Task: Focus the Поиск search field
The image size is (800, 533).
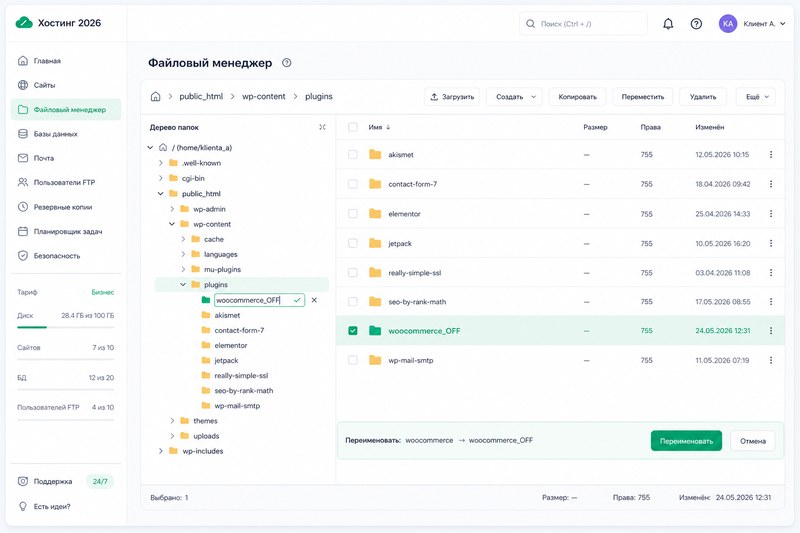Action: point(583,24)
